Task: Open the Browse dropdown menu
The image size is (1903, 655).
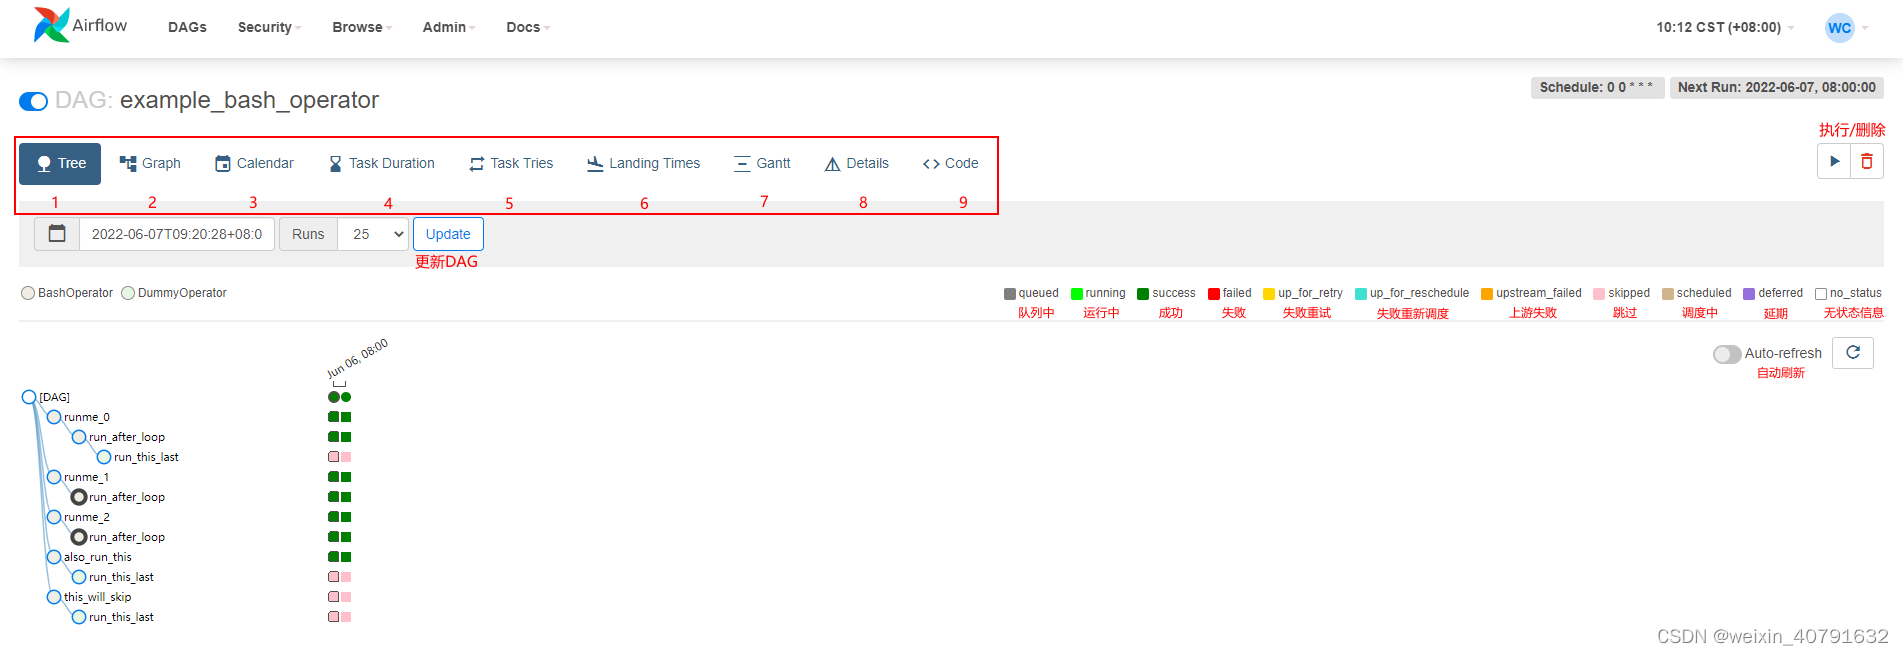Action: (x=362, y=27)
